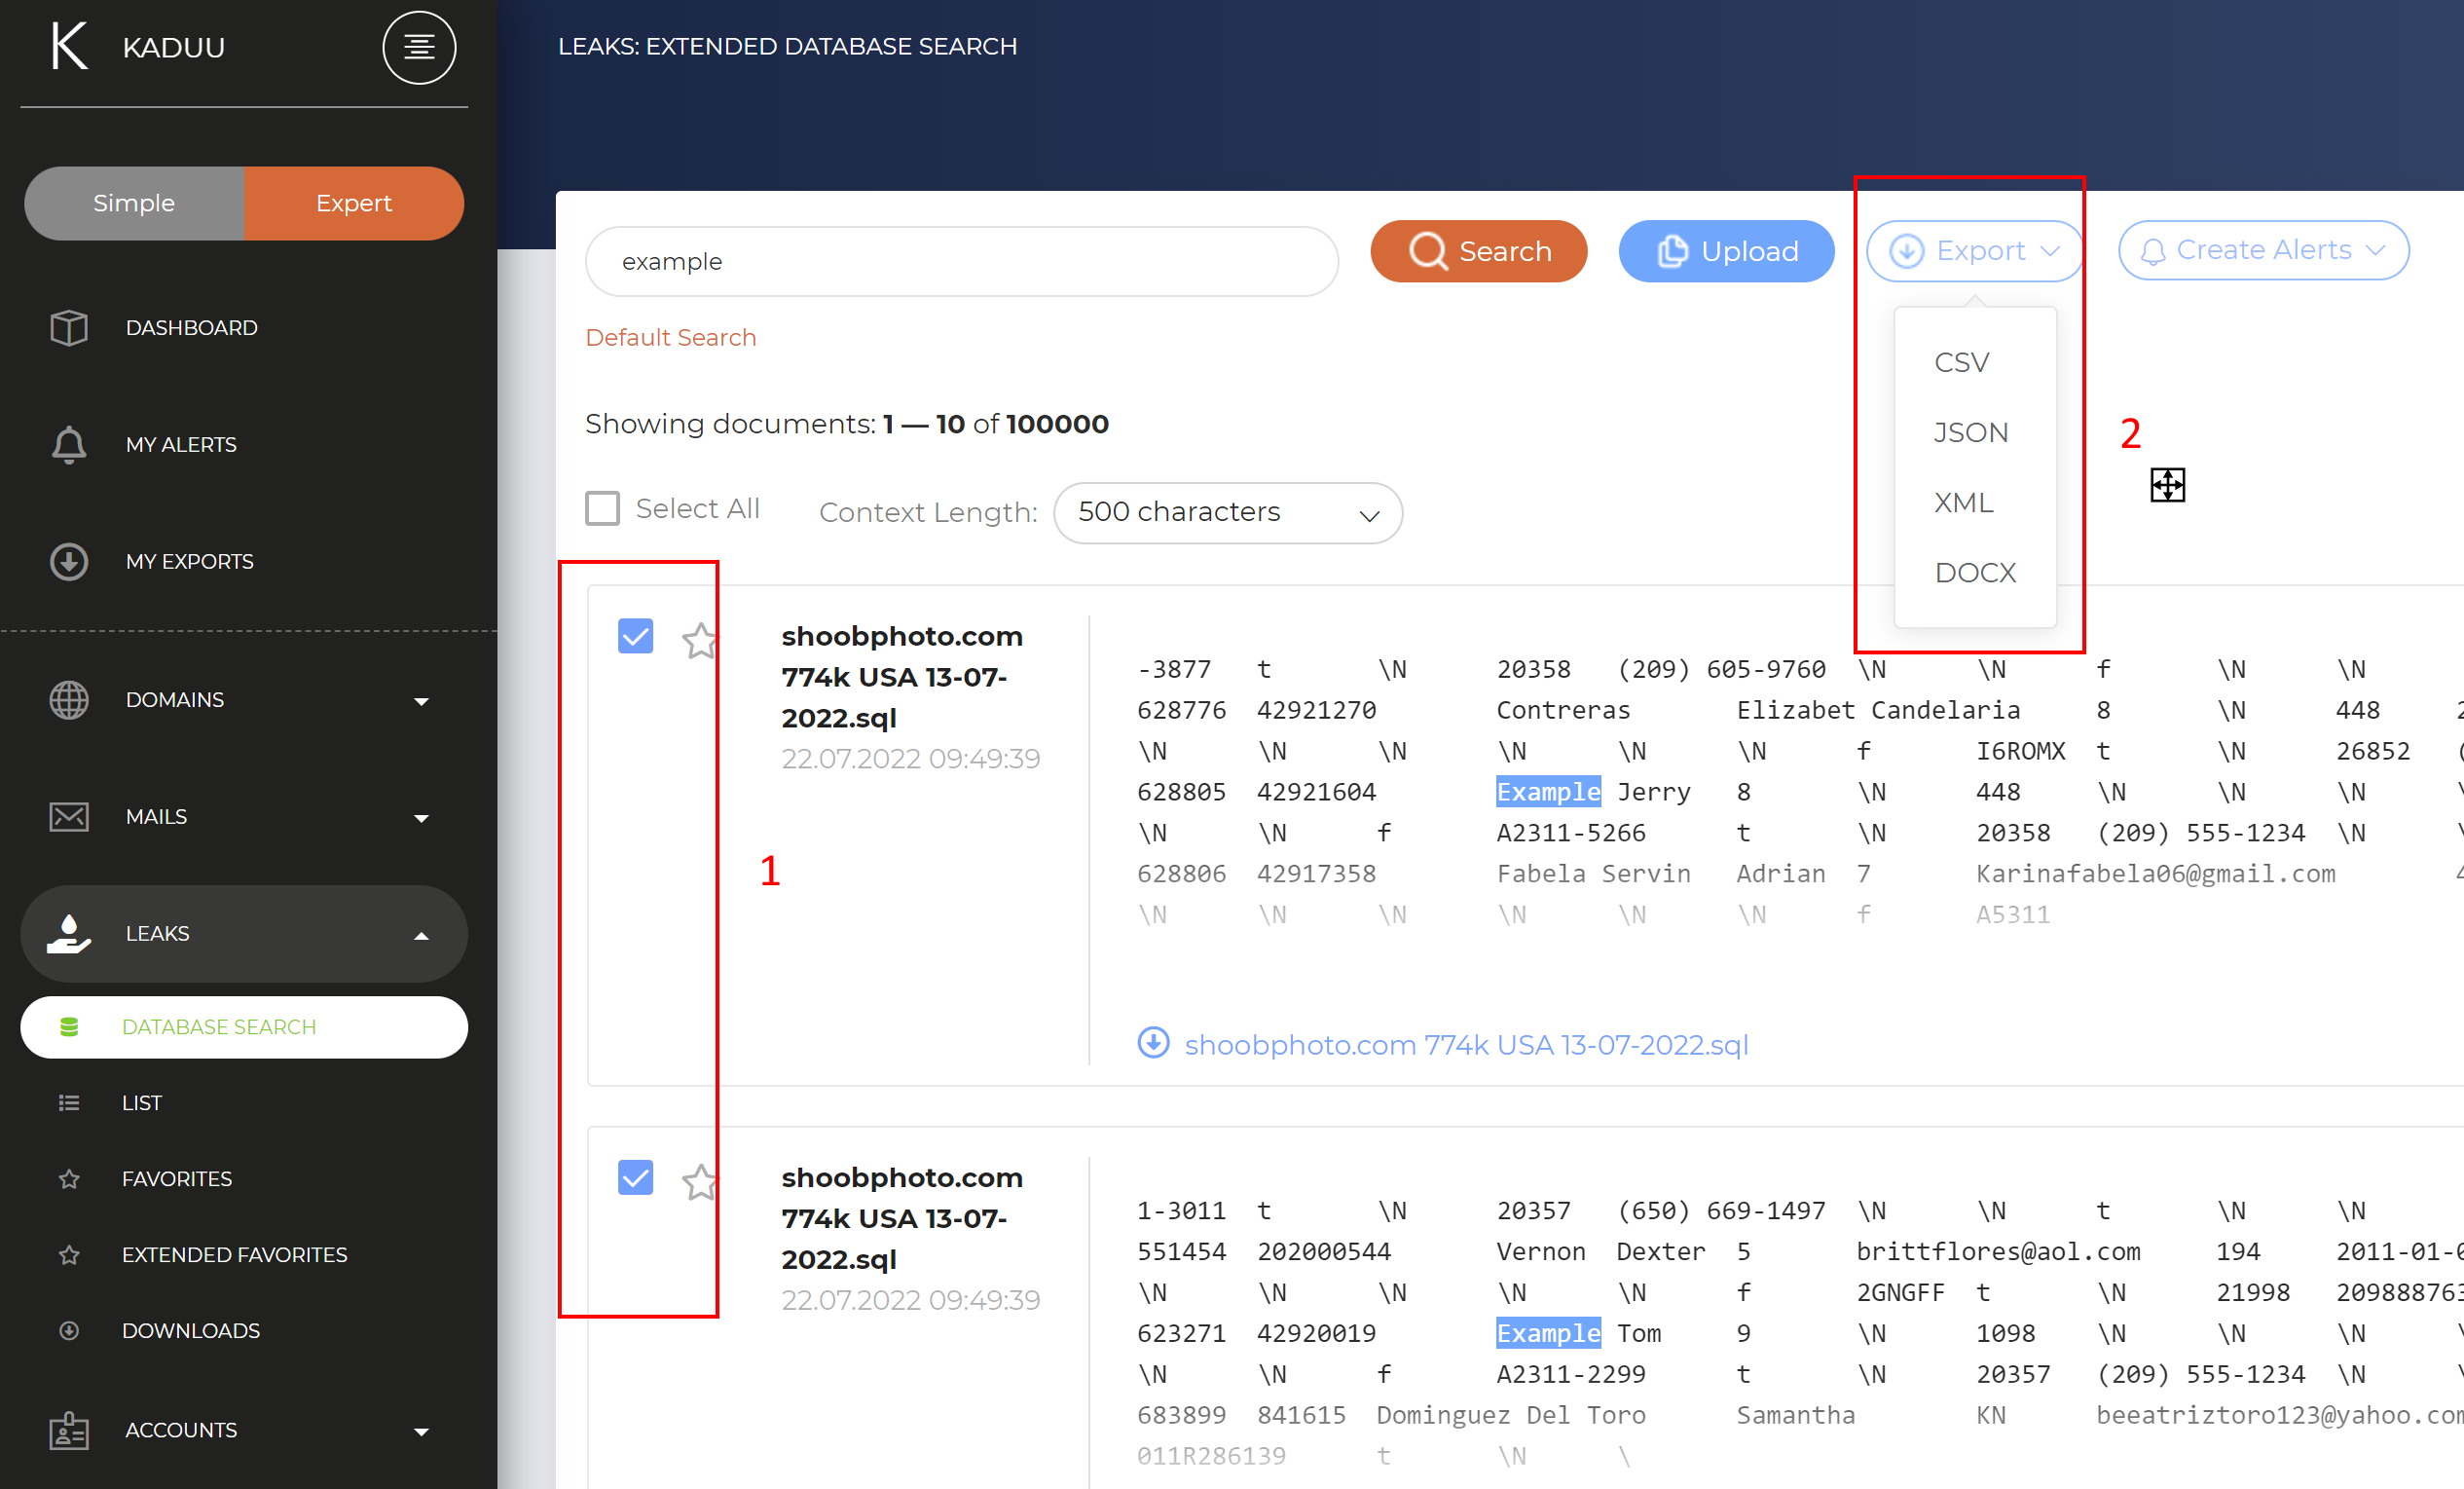Click the Downloads circle-arrow icon in sidebar
This screenshot has height=1489, width=2464.
tap(69, 1331)
